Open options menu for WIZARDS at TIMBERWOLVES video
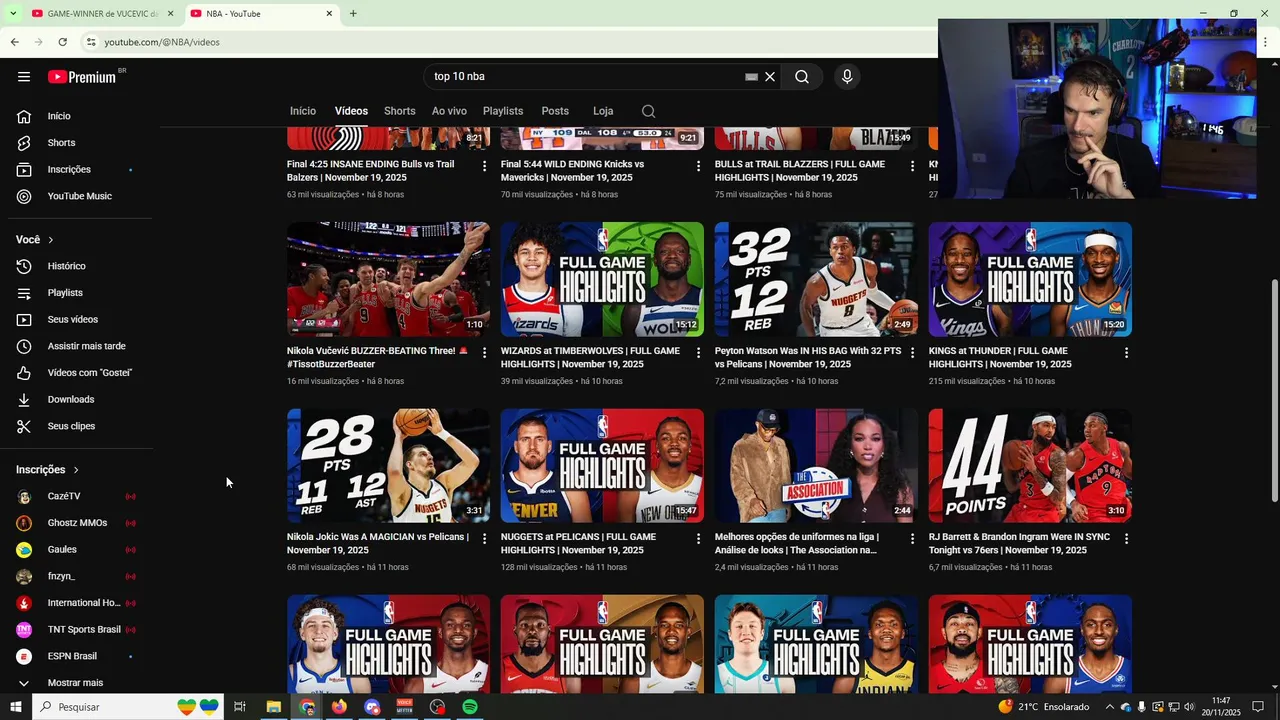 point(699,353)
